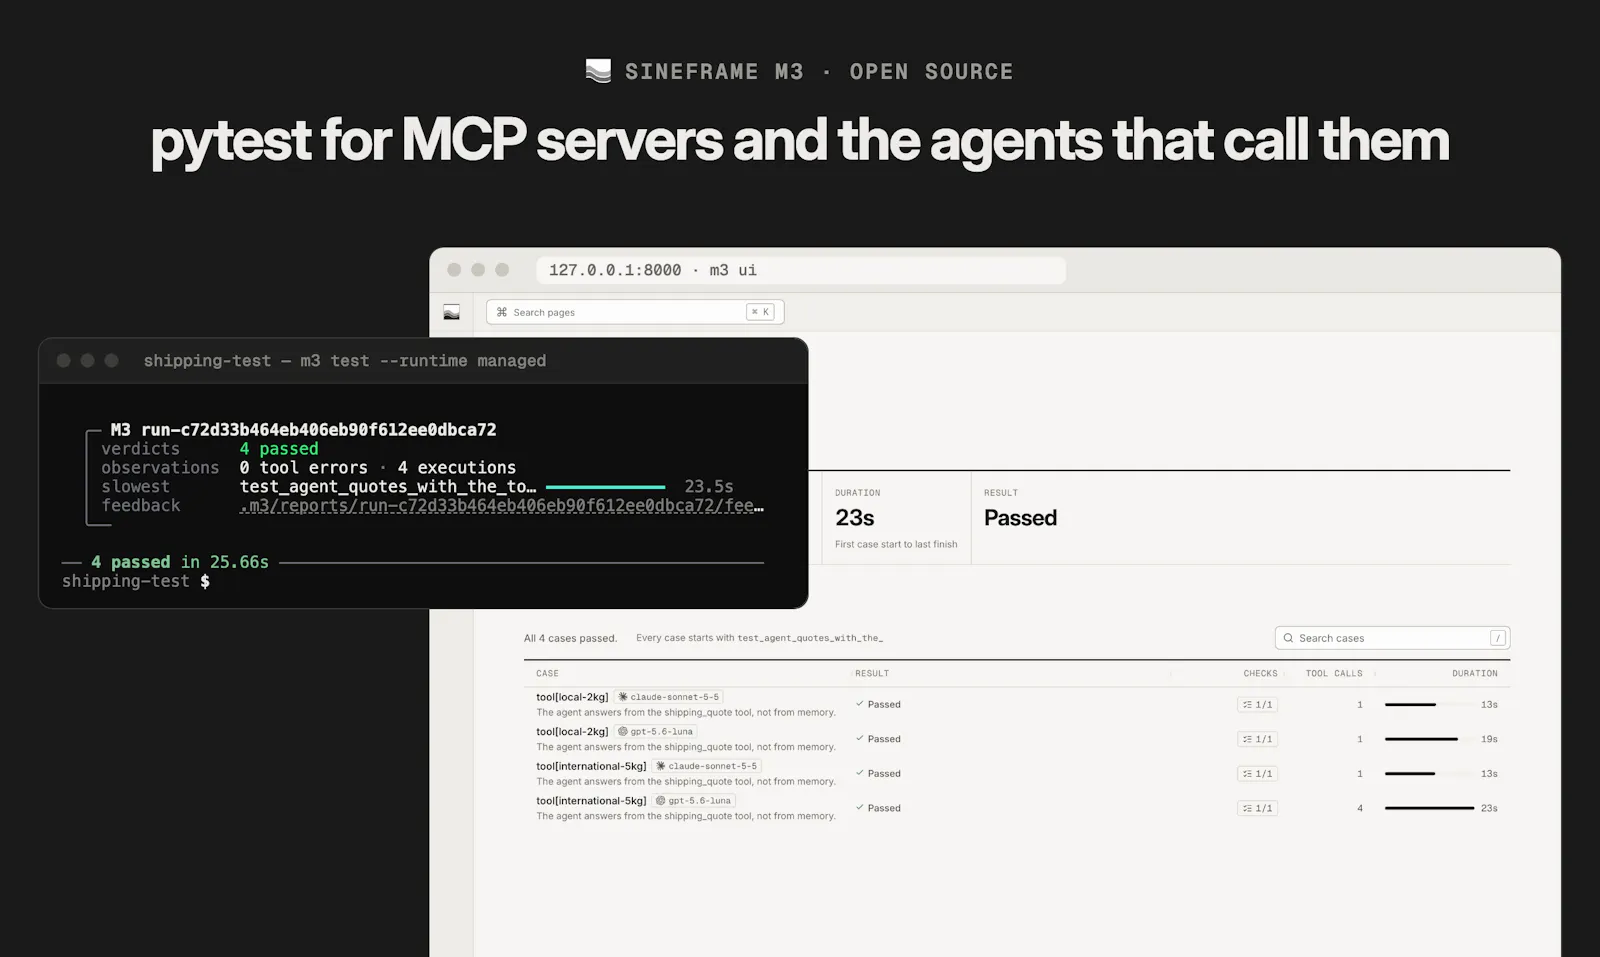Click the green '4 passed' verdict in the terminal
Image resolution: width=1600 pixels, height=957 pixels.
point(279,449)
